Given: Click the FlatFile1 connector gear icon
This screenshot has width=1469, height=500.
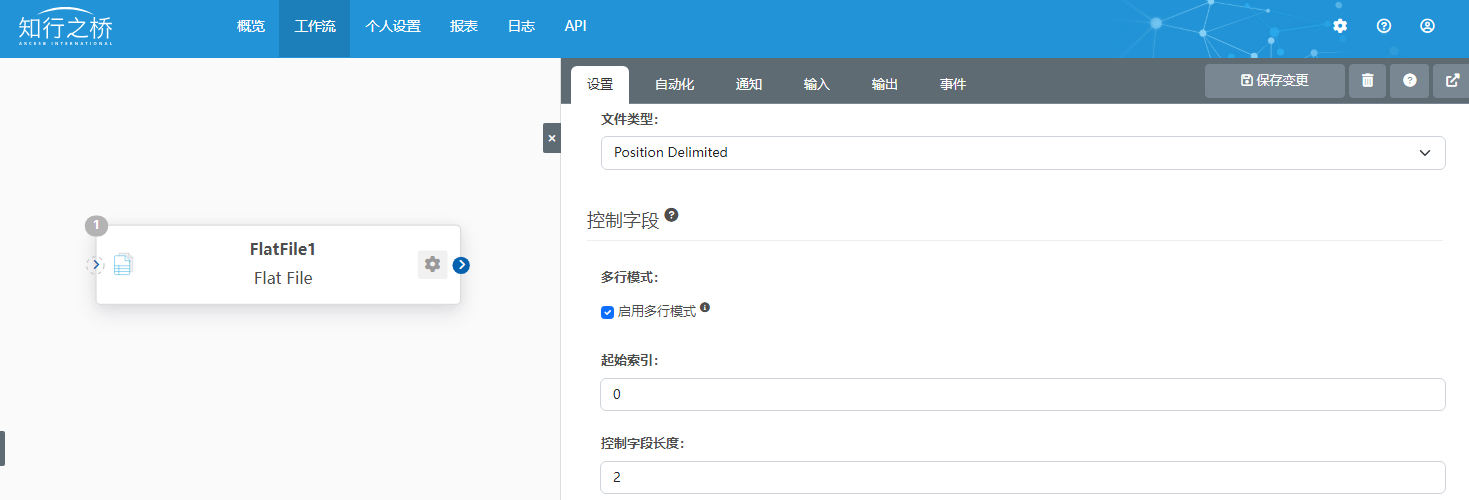Looking at the screenshot, I should point(432,264).
